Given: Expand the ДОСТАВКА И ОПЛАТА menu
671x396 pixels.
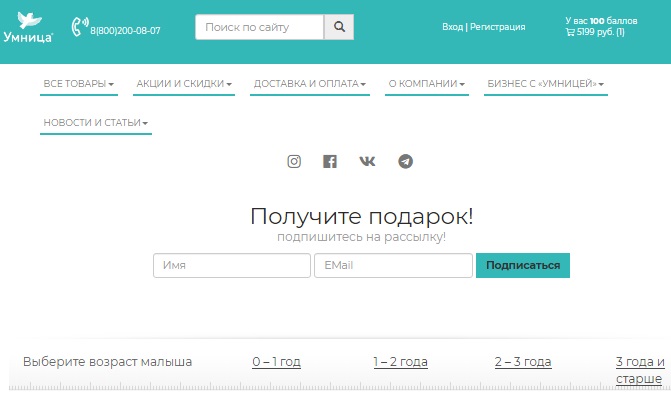Looking at the screenshot, I should pos(310,84).
